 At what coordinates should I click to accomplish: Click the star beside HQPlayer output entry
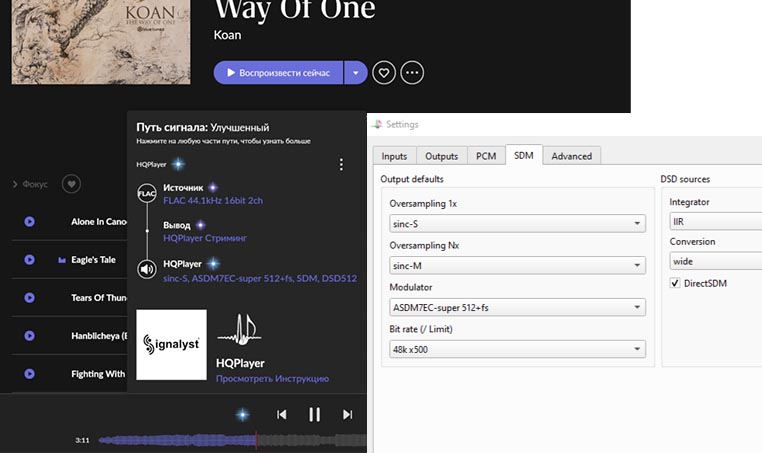pyautogui.click(x=213, y=263)
